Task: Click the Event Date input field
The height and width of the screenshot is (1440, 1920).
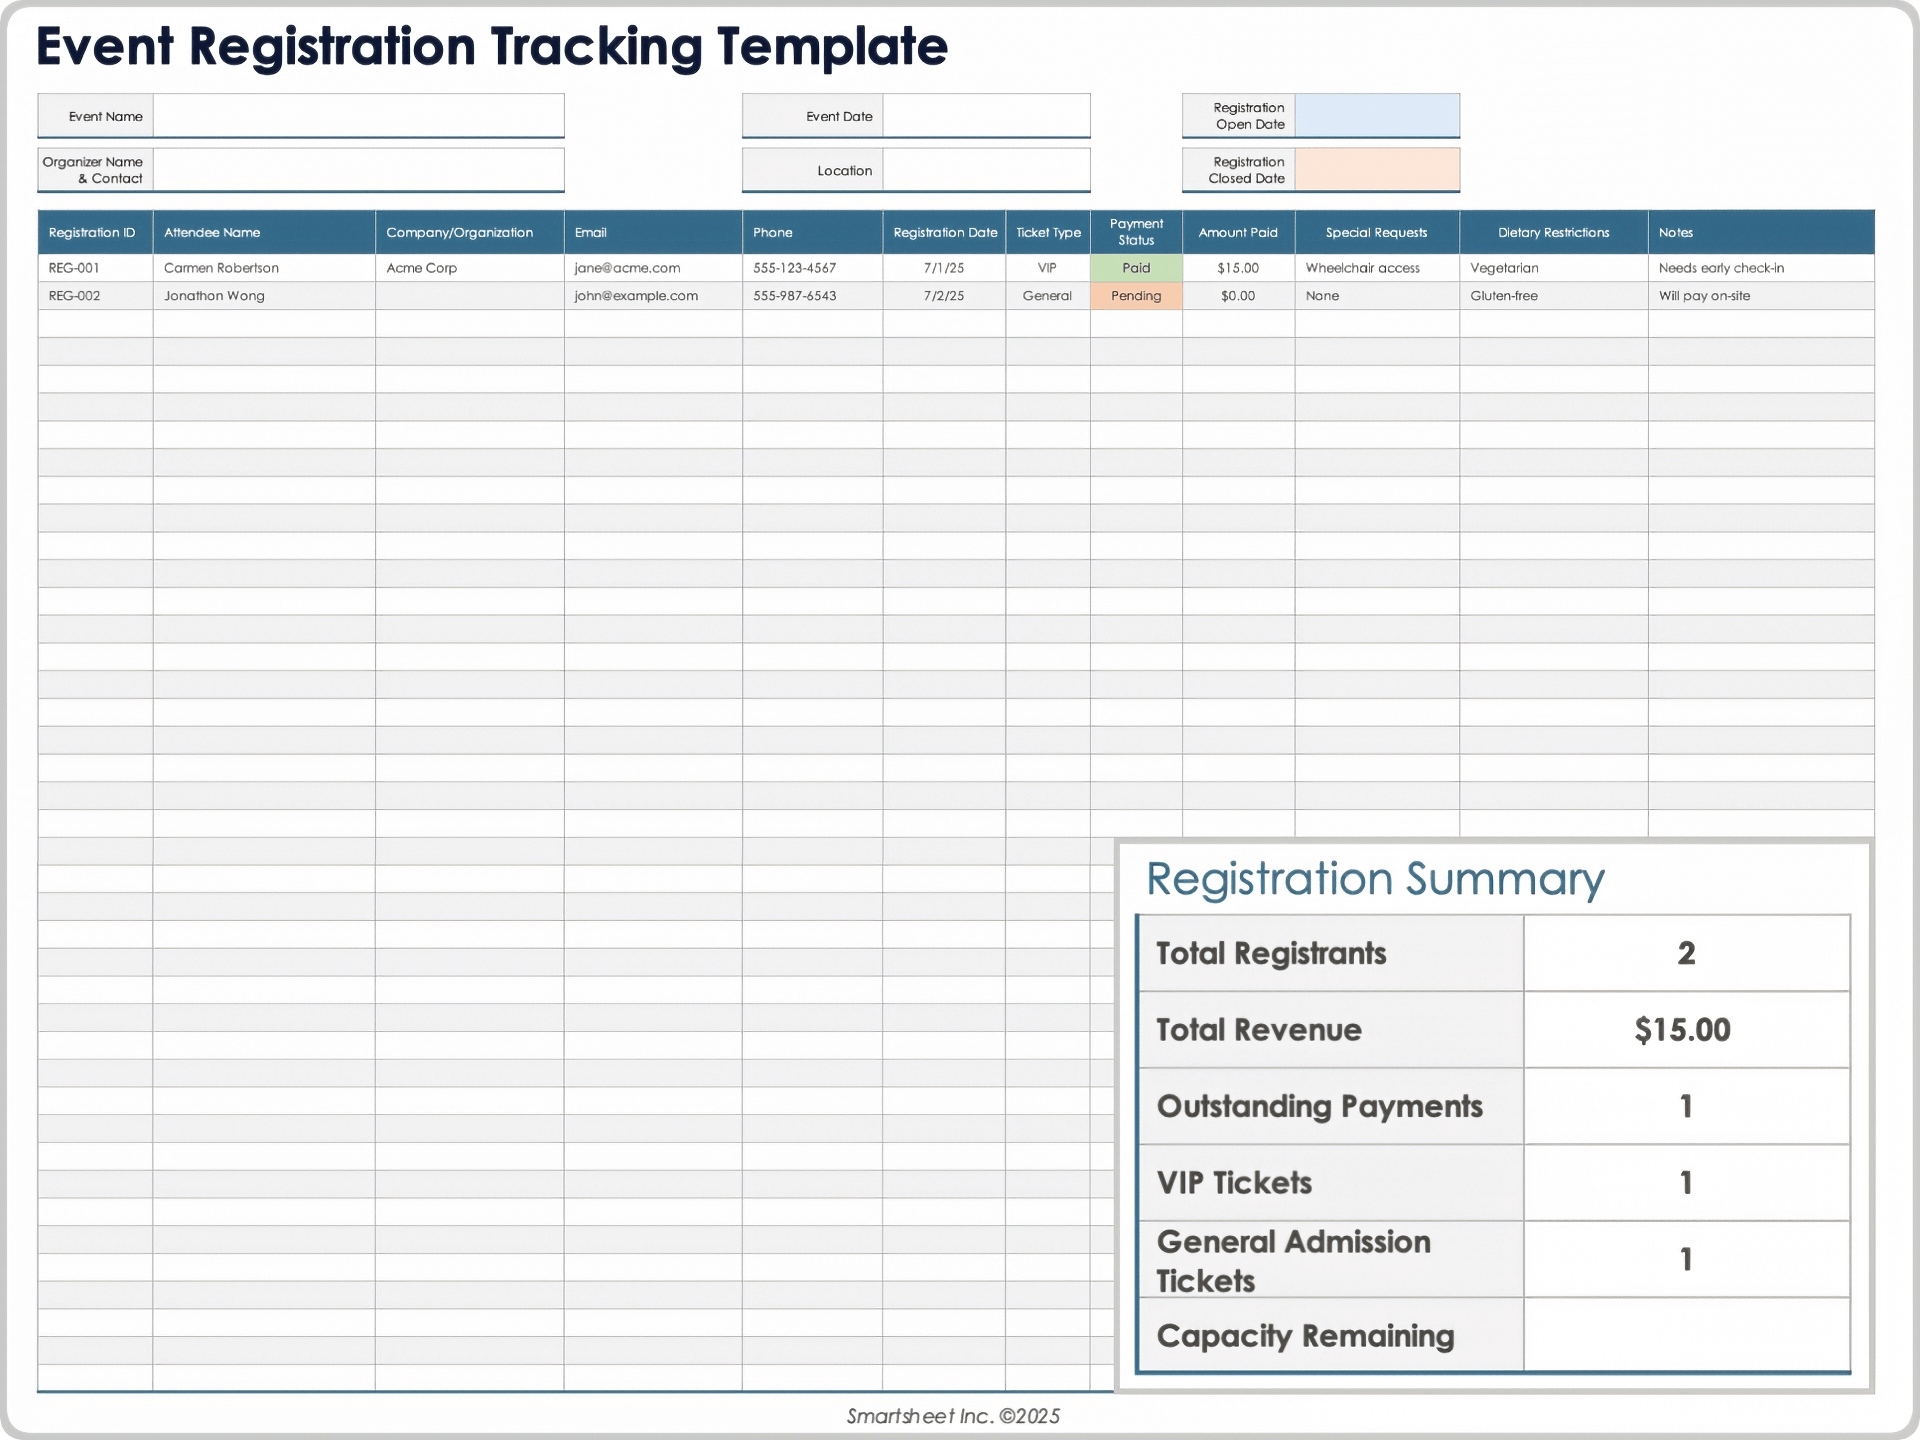Action: click(x=985, y=115)
